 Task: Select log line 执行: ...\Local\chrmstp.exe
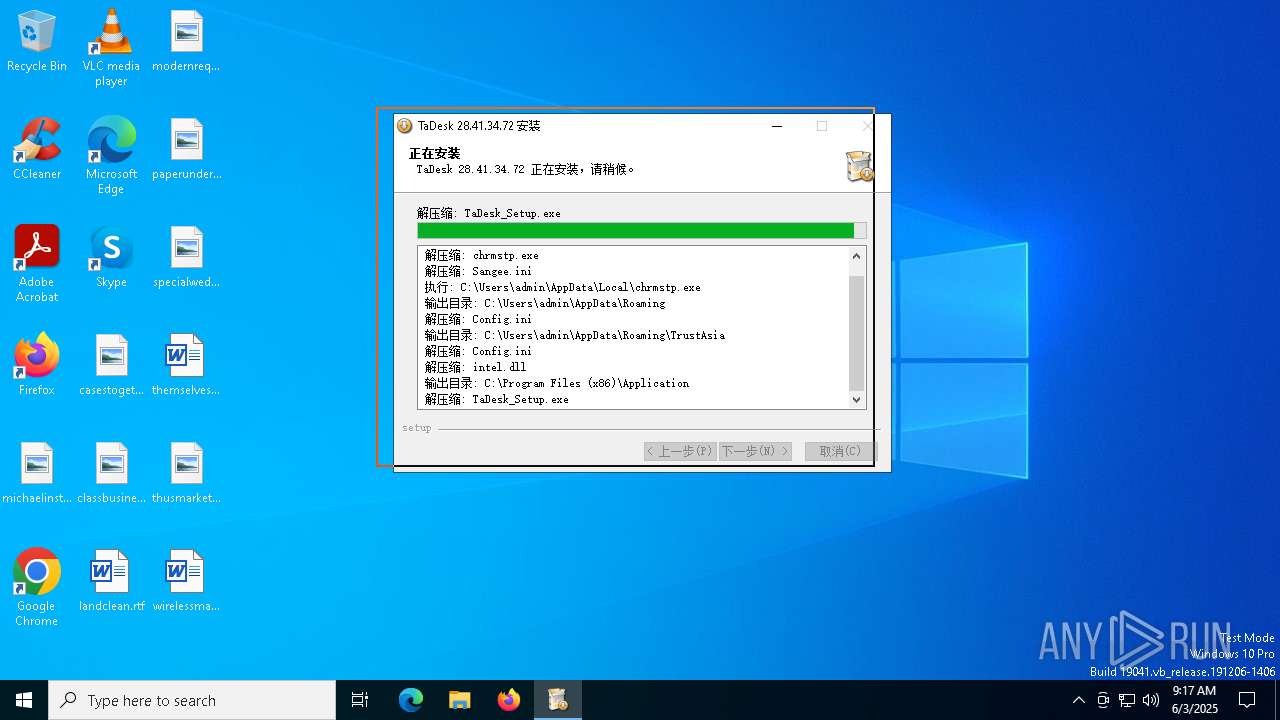(563, 287)
